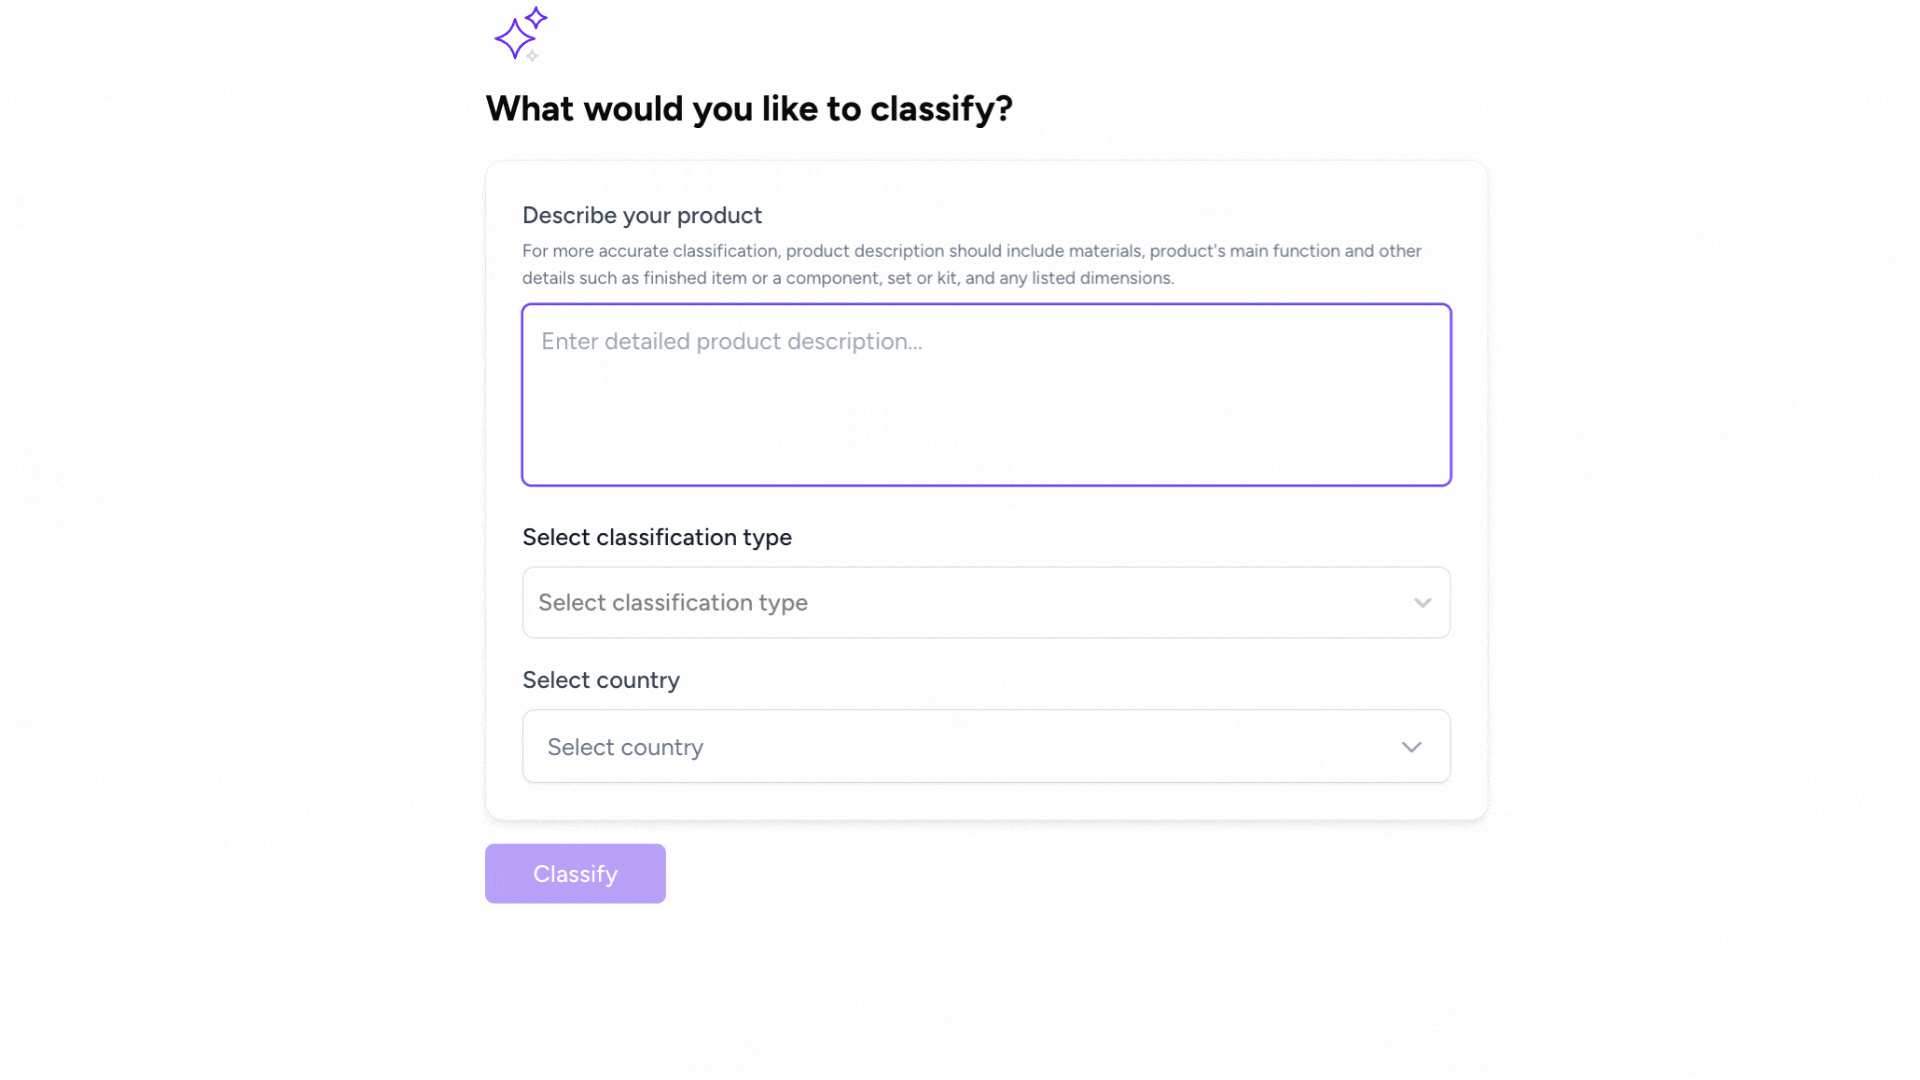Screen dimensions: 1920x1080
Task: Click the small upper sparkle star
Action: 537,17
